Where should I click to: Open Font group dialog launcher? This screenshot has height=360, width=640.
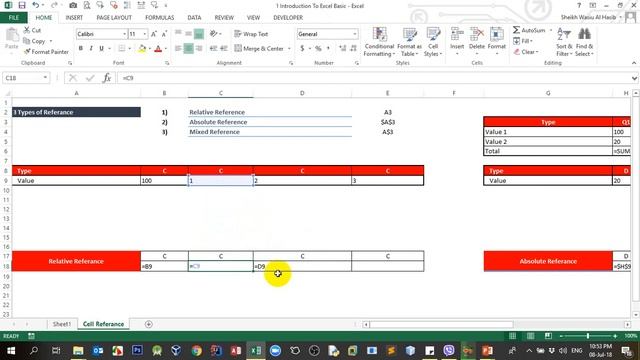click(x=167, y=63)
